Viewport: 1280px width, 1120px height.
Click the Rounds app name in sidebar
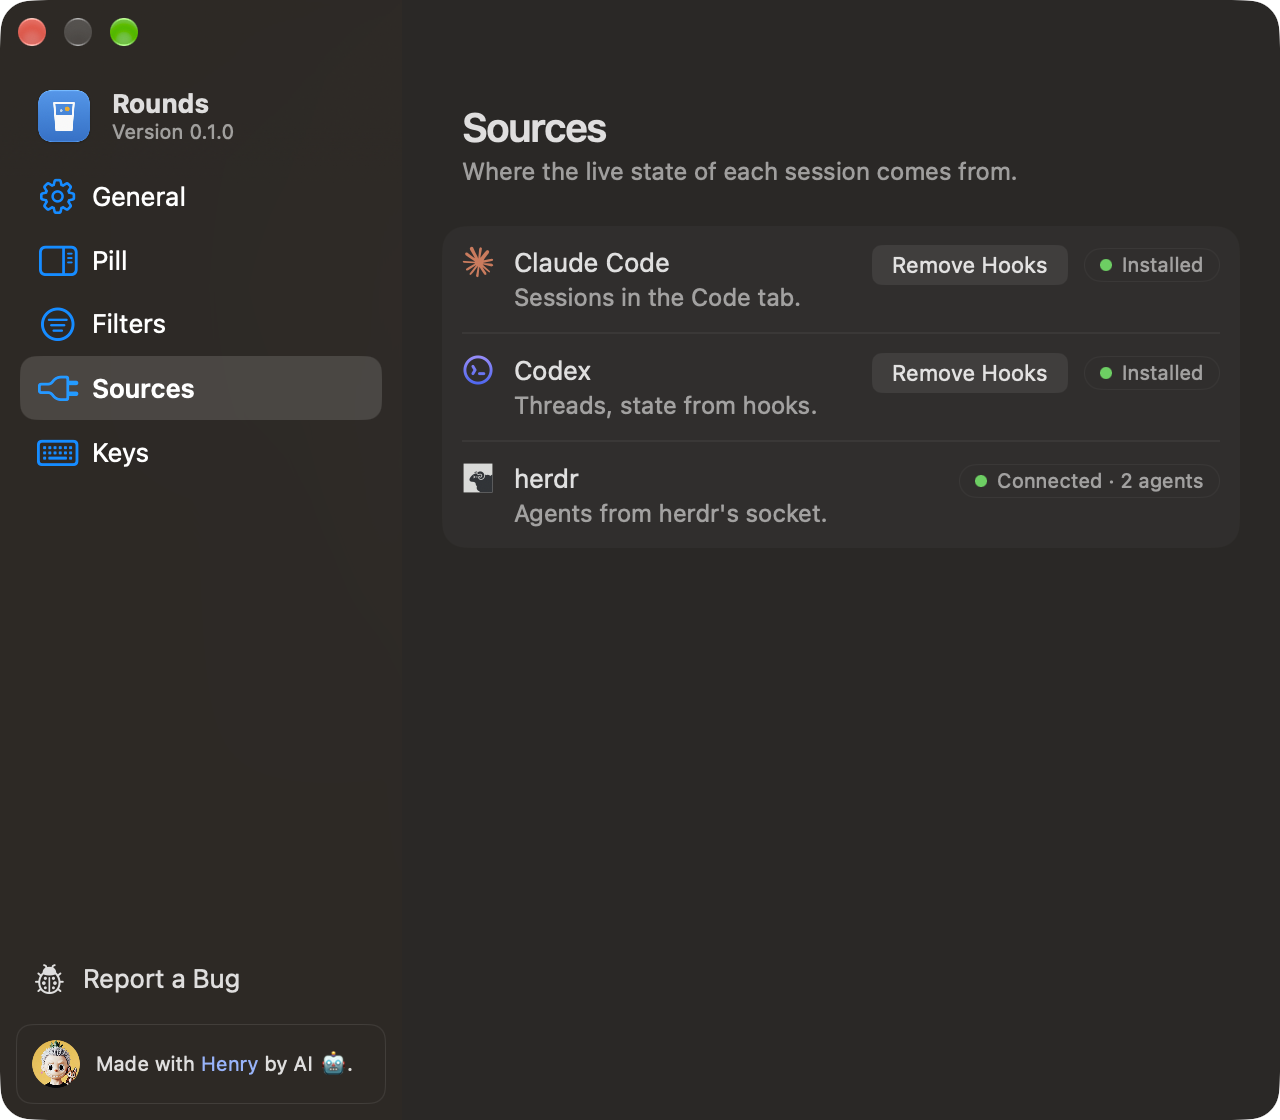click(x=161, y=104)
